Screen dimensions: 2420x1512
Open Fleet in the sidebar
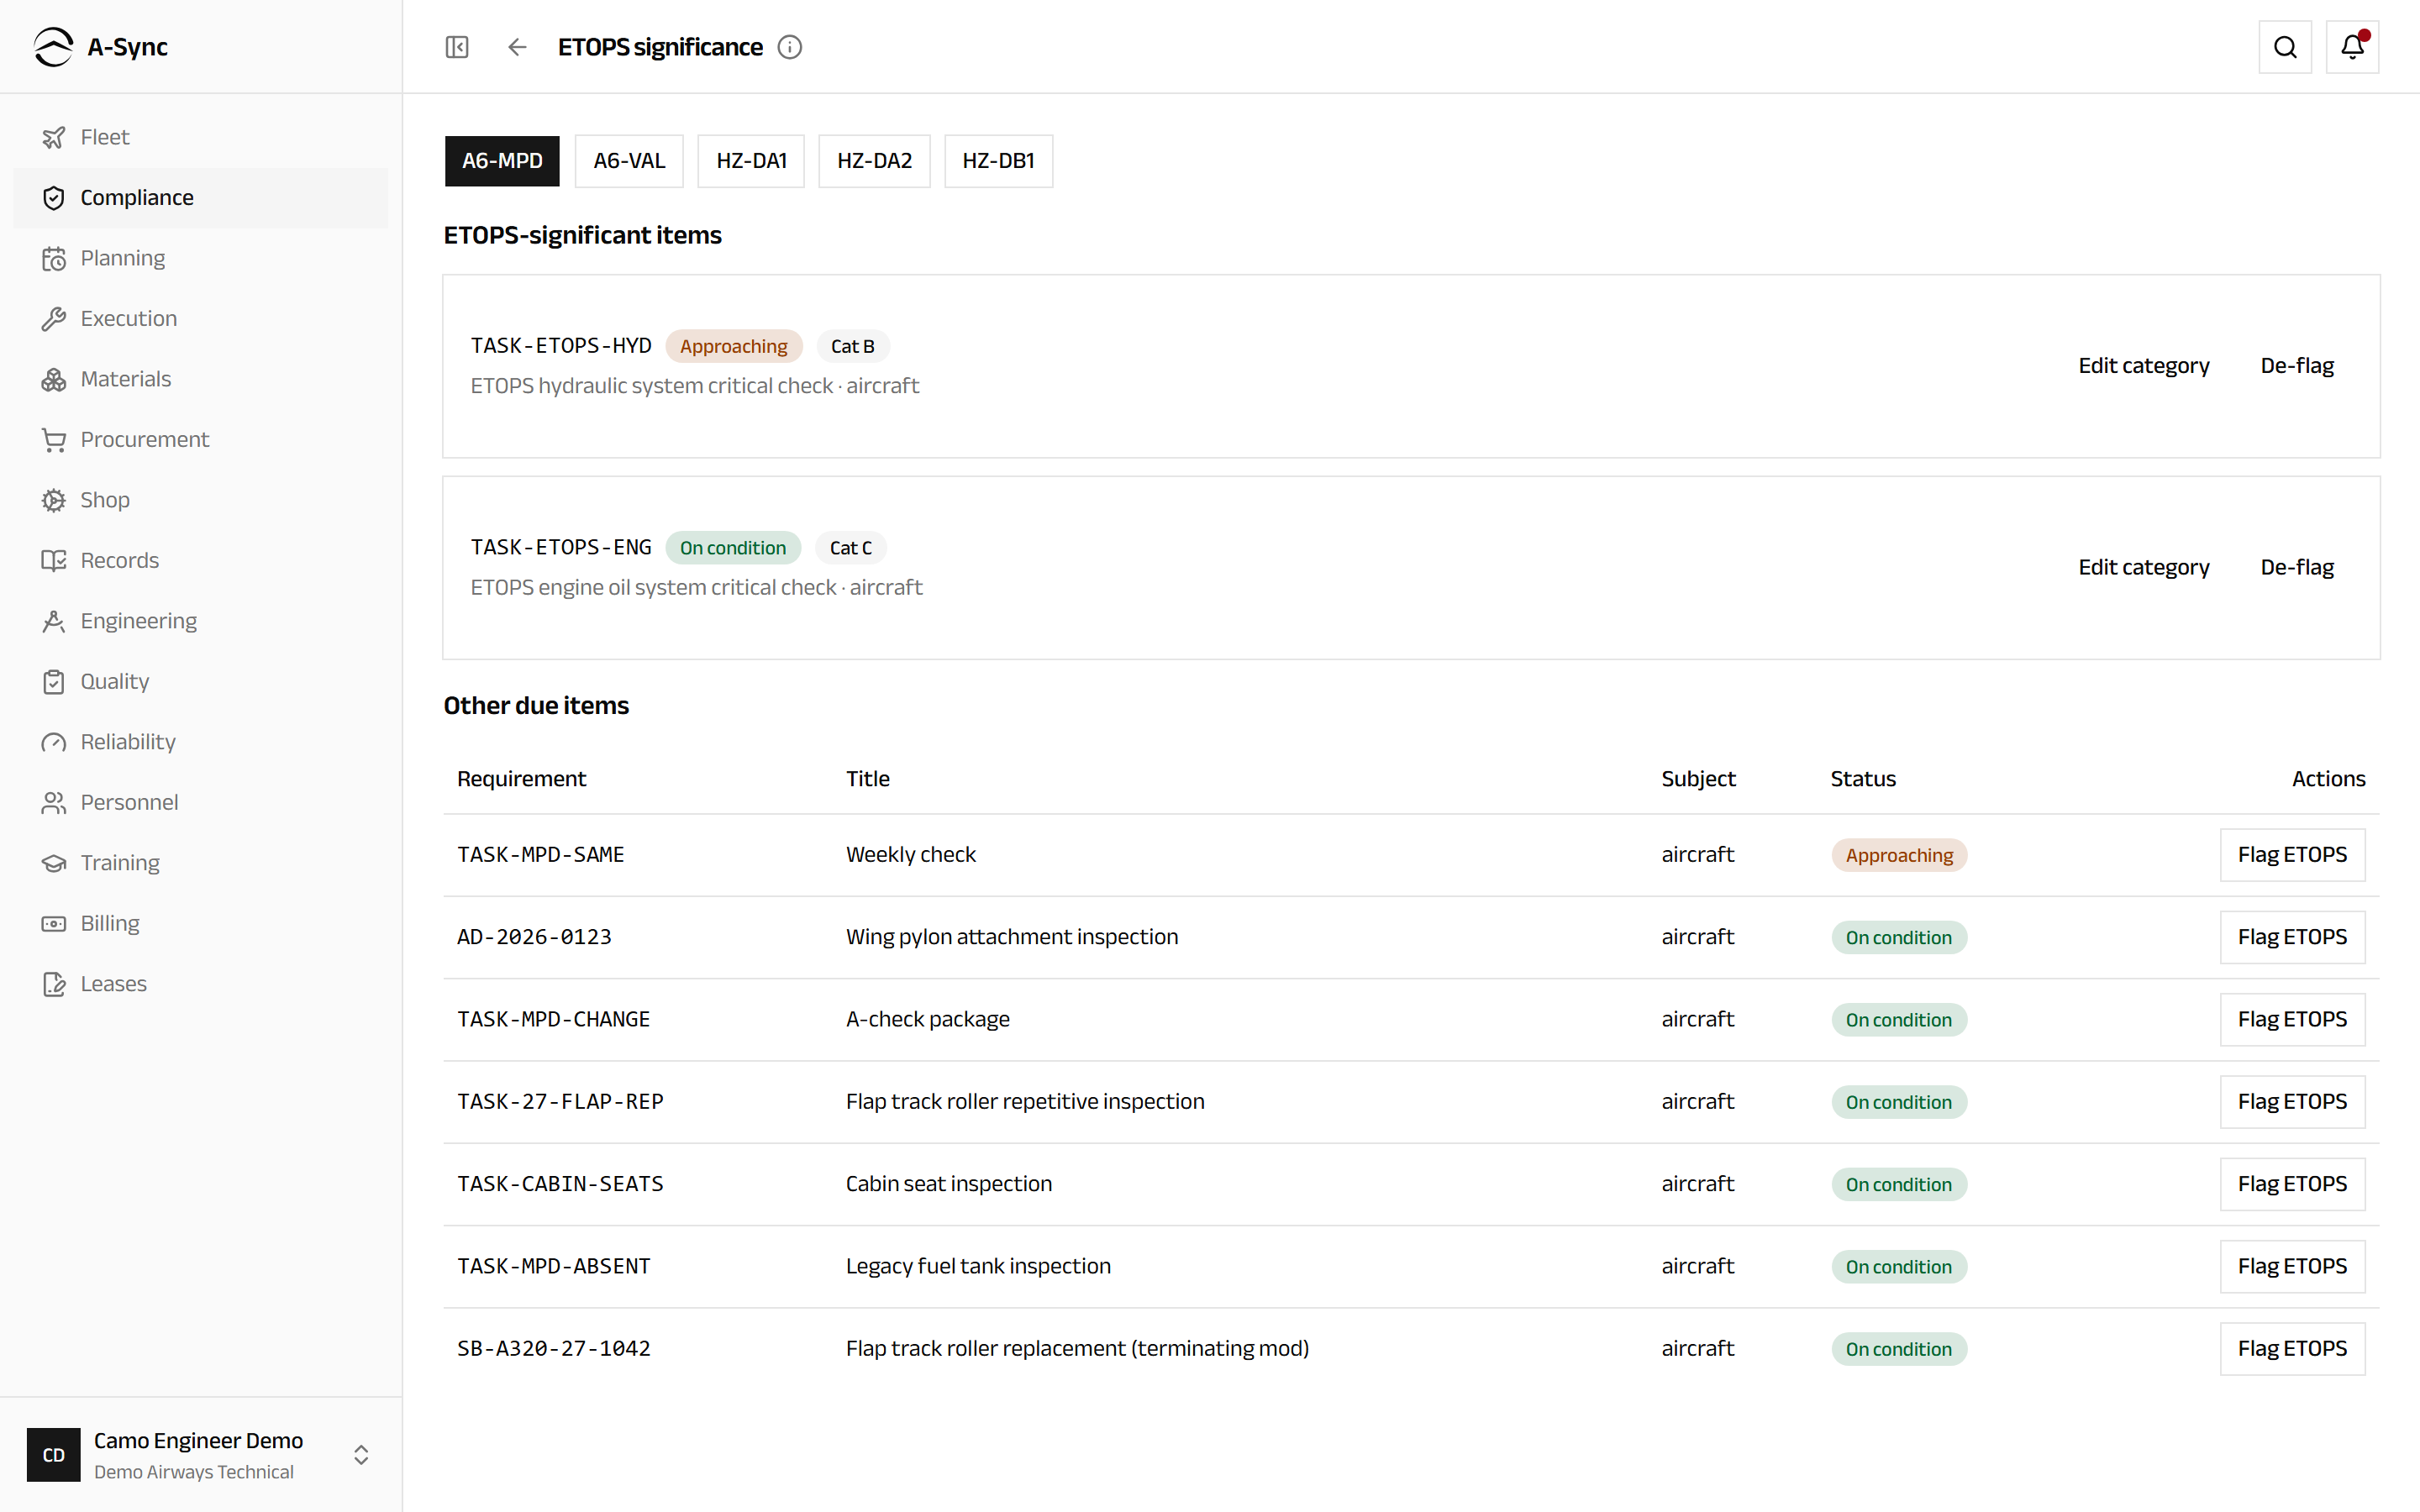(201, 137)
